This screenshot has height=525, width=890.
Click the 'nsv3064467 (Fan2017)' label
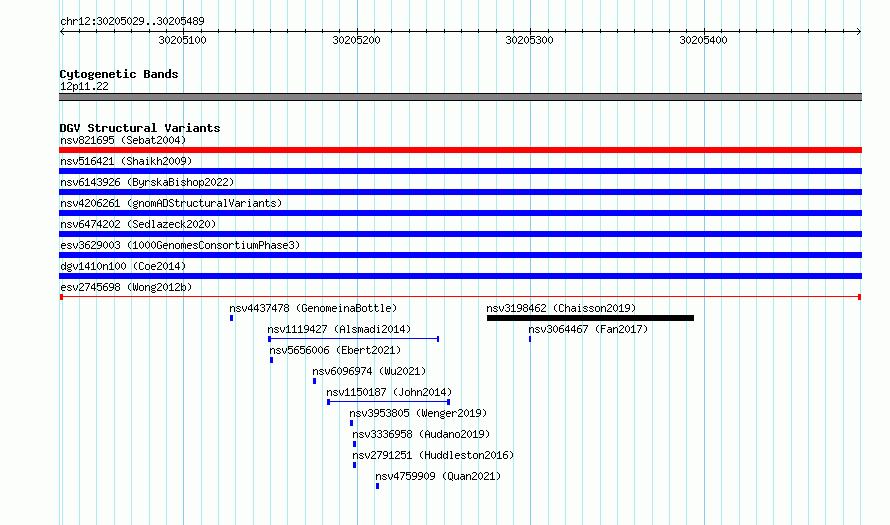pos(588,329)
